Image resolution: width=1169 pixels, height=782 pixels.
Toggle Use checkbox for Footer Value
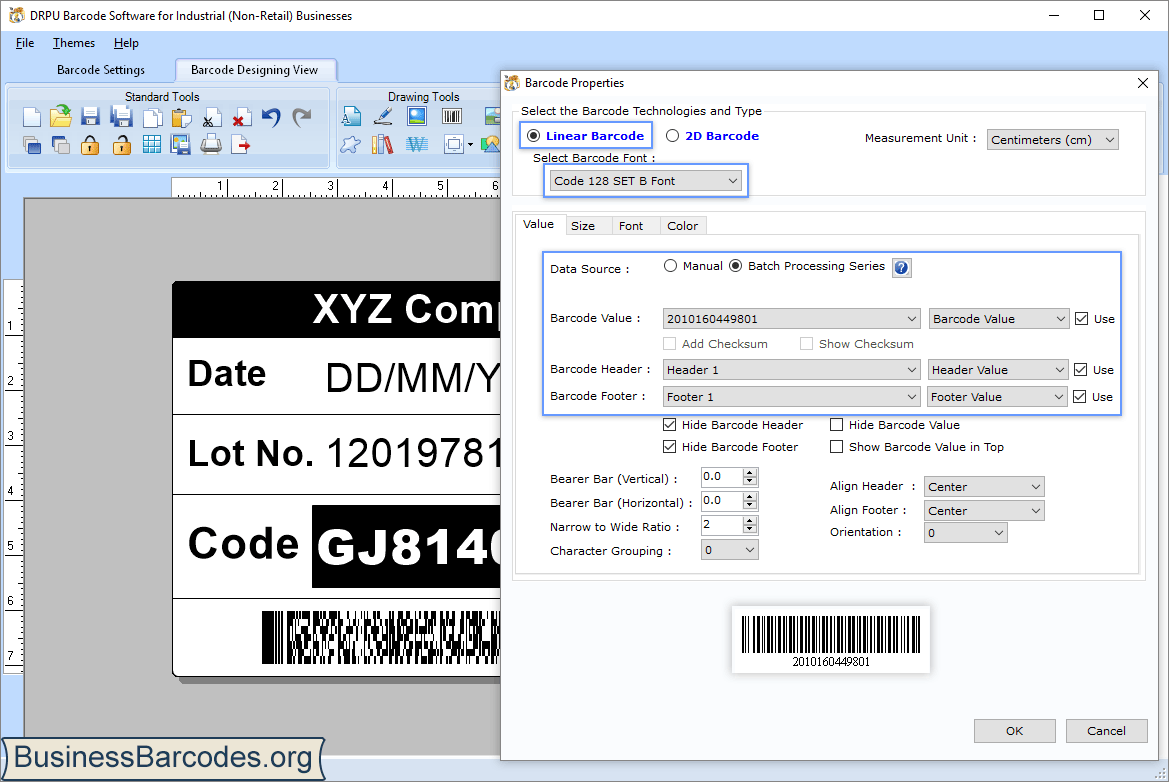(1080, 397)
